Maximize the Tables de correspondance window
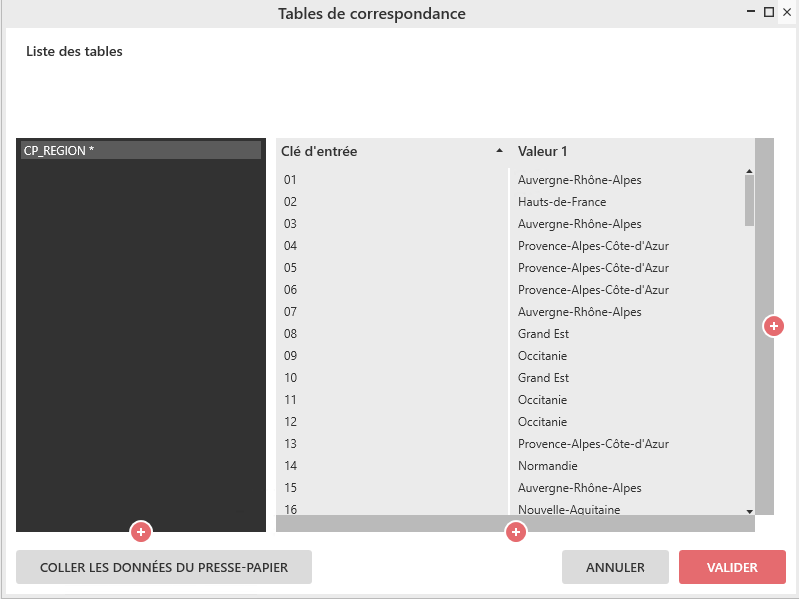The width and height of the screenshot is (799, 599). 769,12
